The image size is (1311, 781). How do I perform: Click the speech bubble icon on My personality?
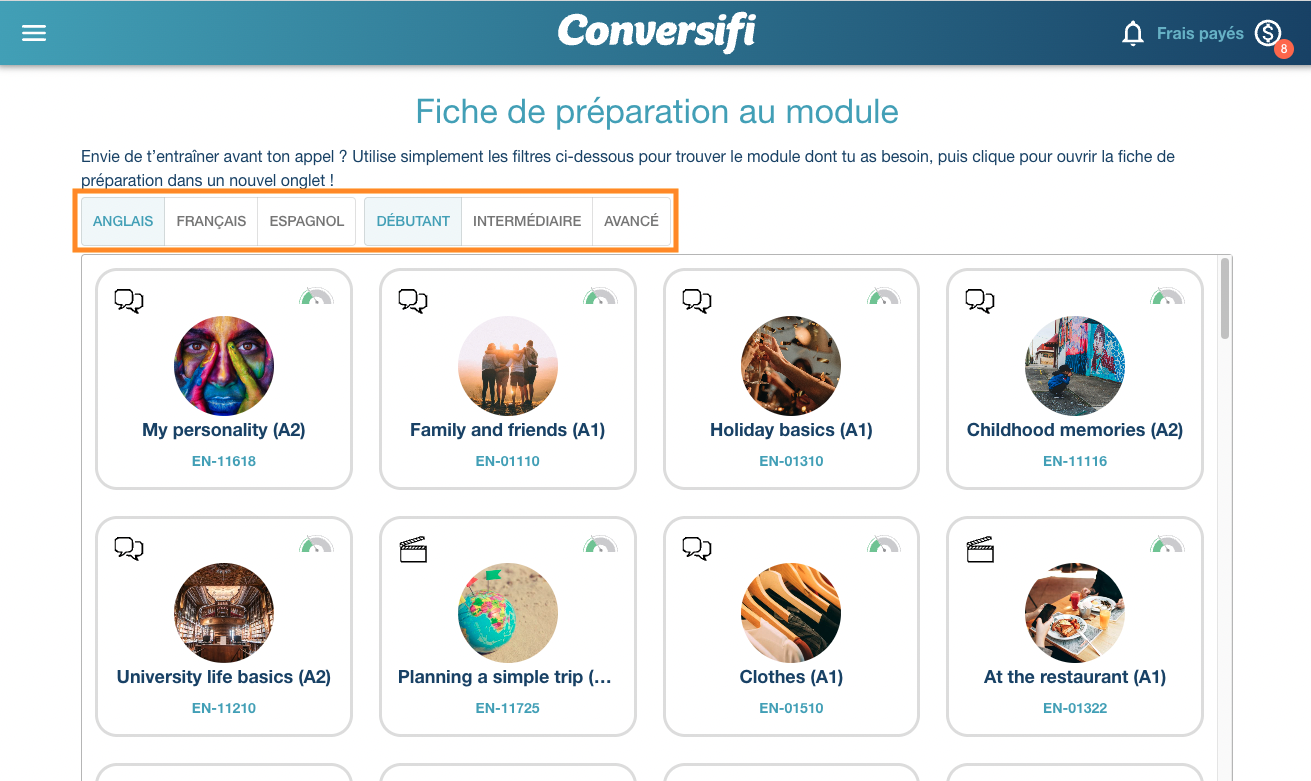tap(128, 300)
